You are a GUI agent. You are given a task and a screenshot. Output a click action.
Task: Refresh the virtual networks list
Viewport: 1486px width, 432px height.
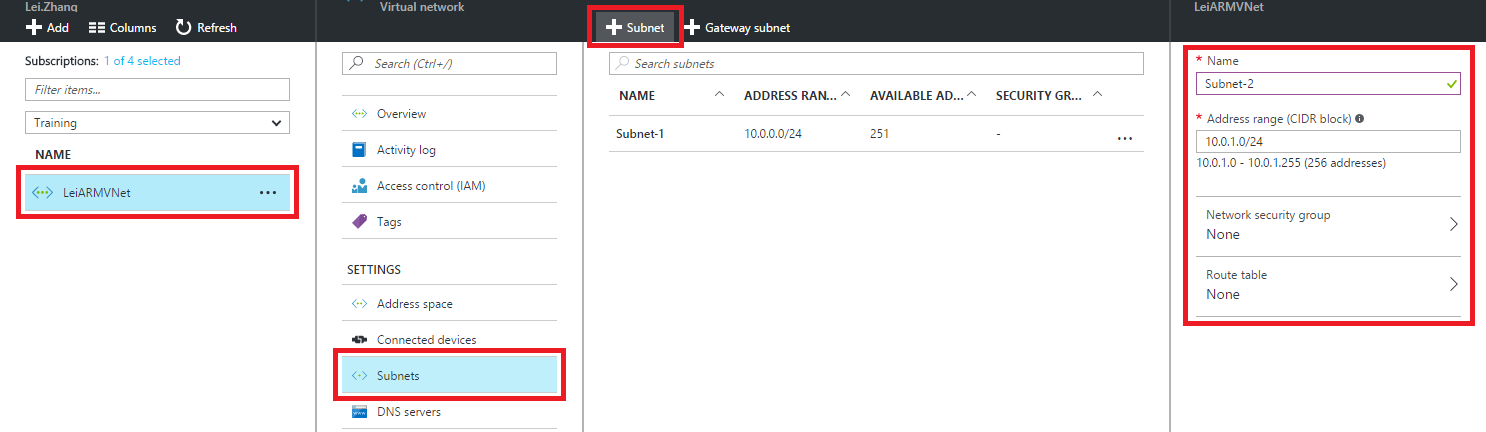tap(206, 28)
